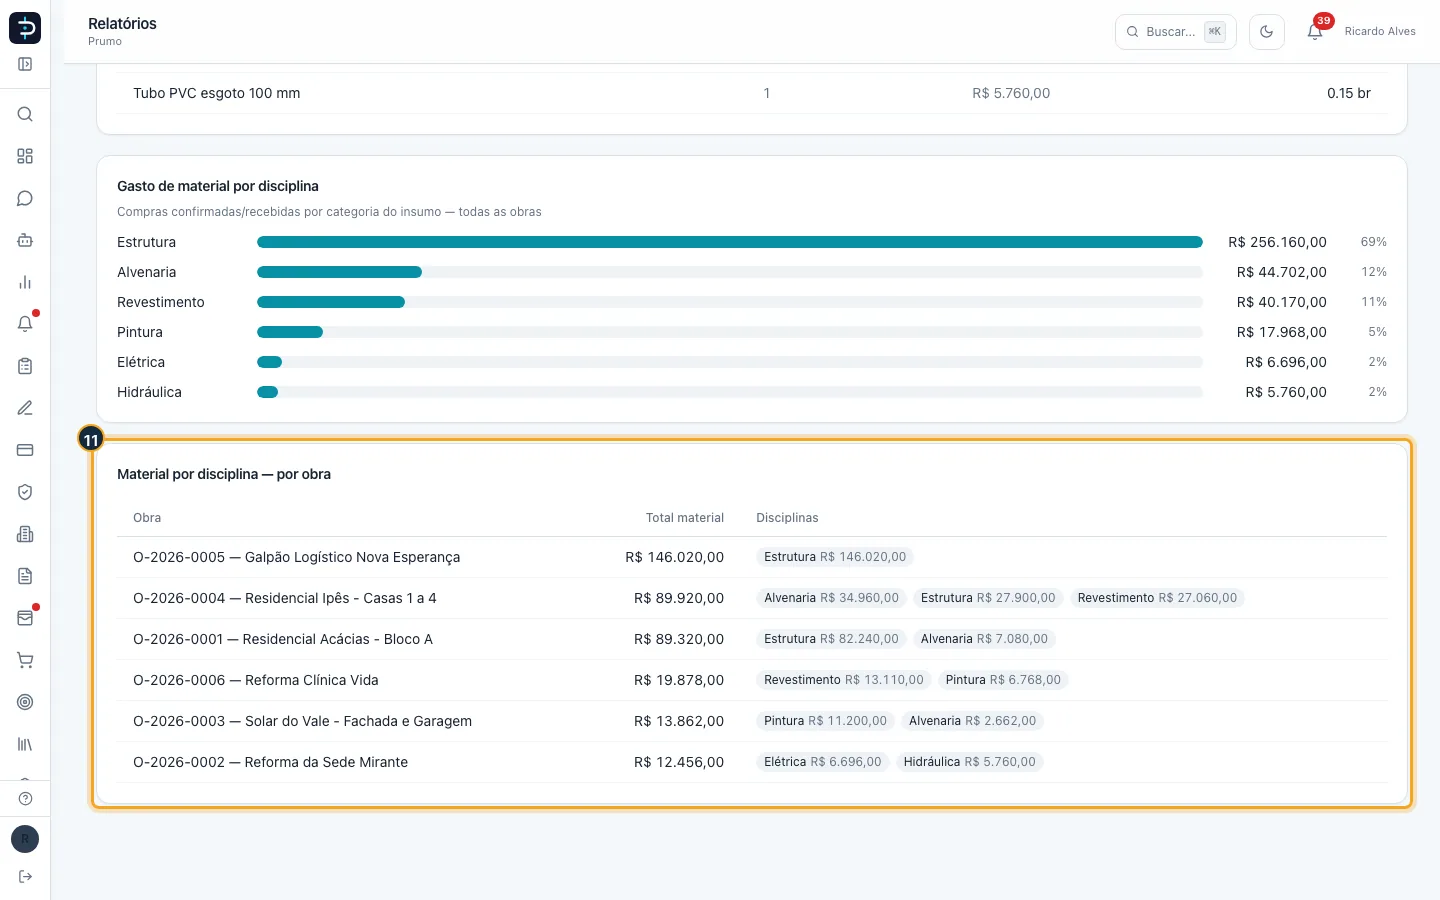Open Ricardo Alves user menu
Image resolution: width=1440 pixels, height=900 pixels.
1380,32
